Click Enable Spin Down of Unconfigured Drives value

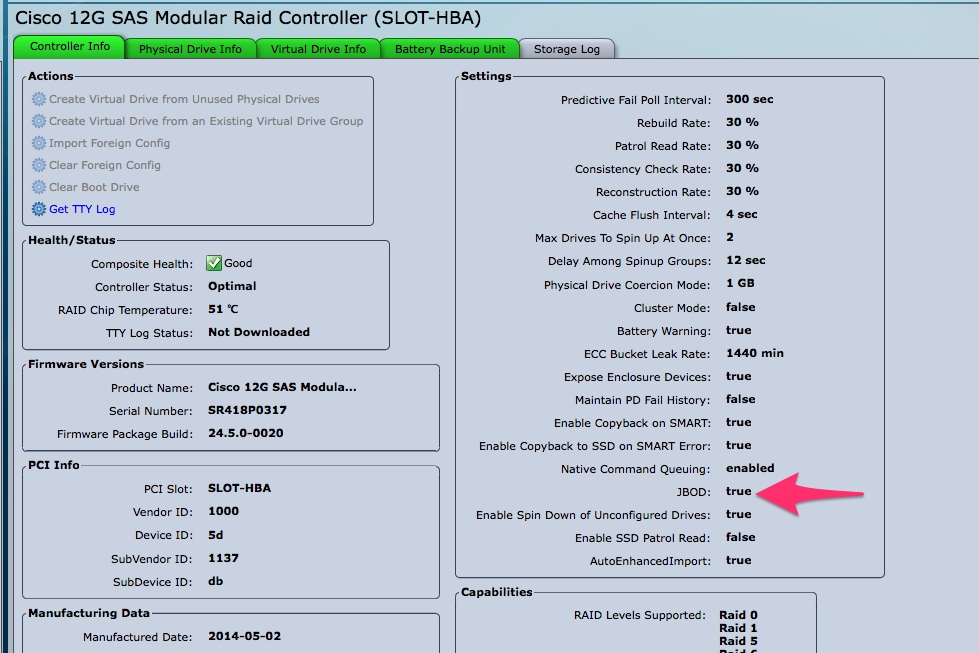[x=739, y=514]
